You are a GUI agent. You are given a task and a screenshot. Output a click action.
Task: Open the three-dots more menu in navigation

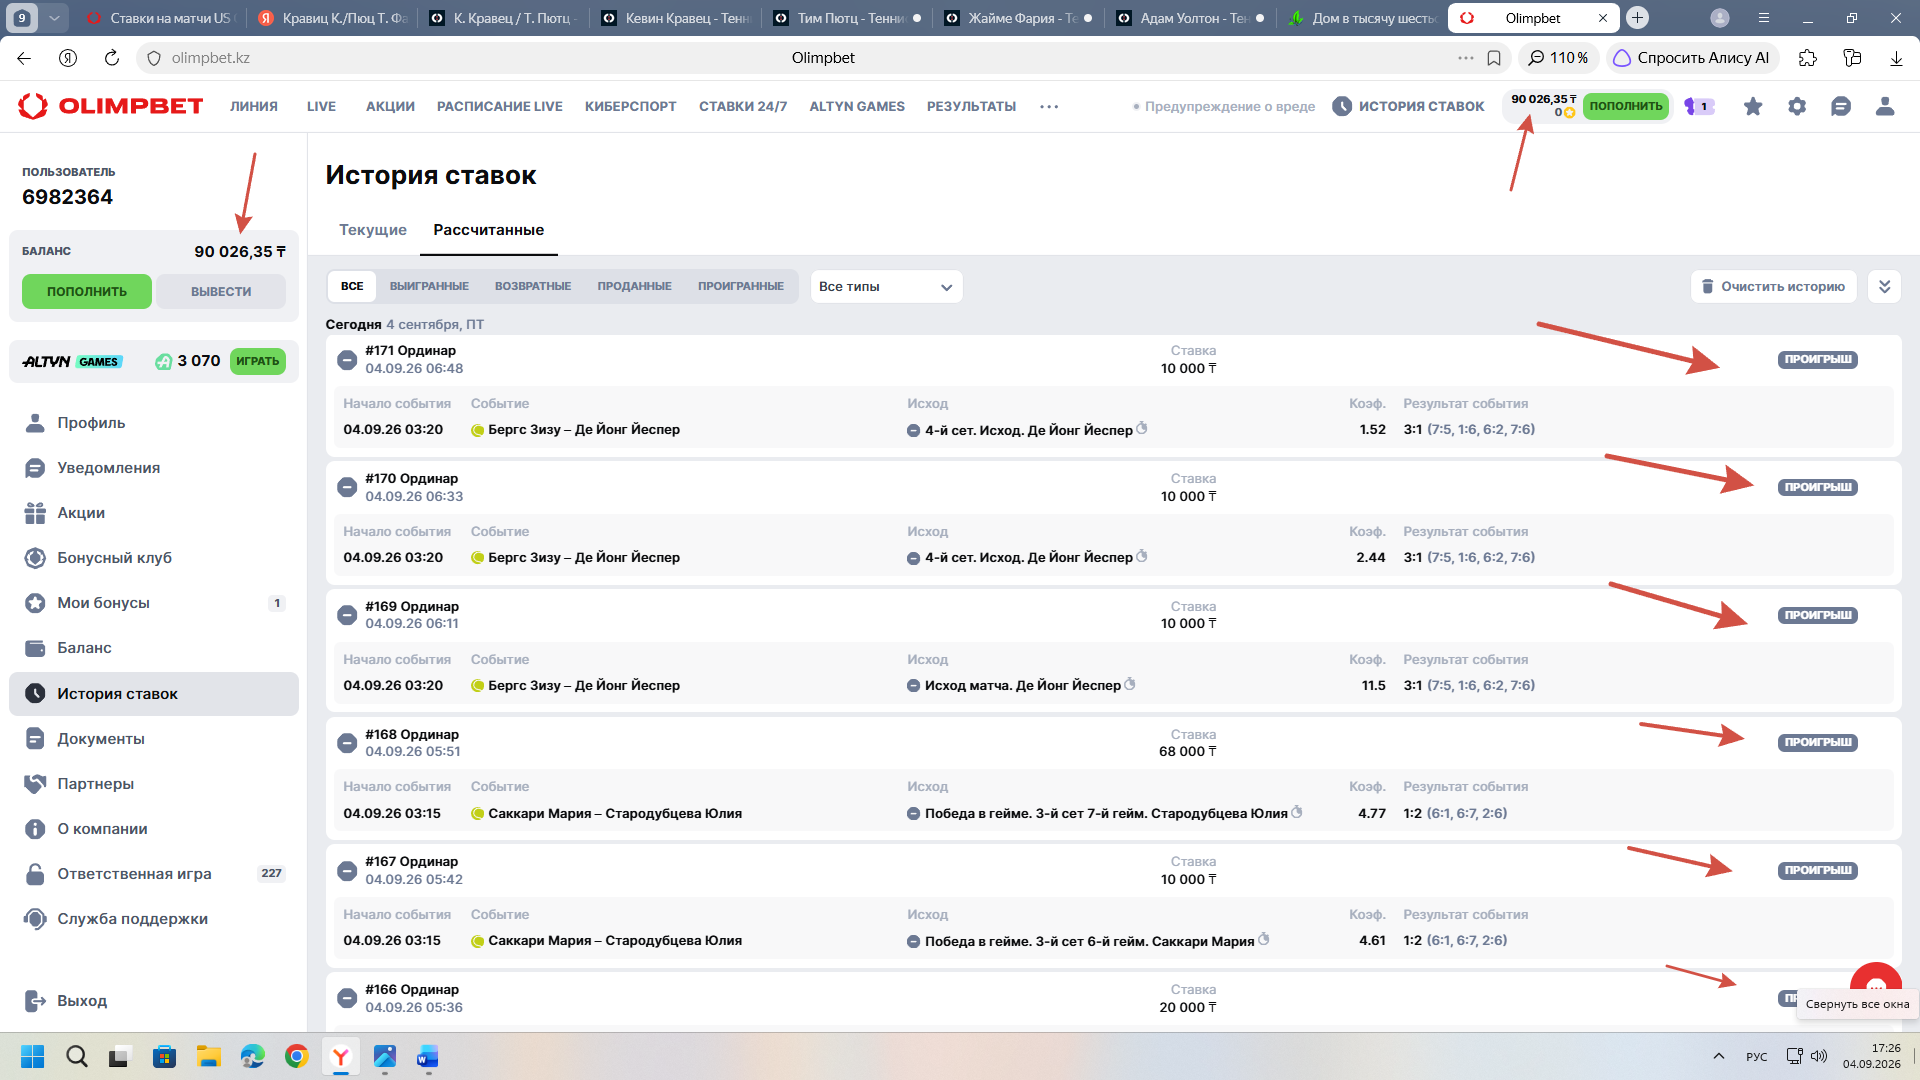[x=1049, y=106]
